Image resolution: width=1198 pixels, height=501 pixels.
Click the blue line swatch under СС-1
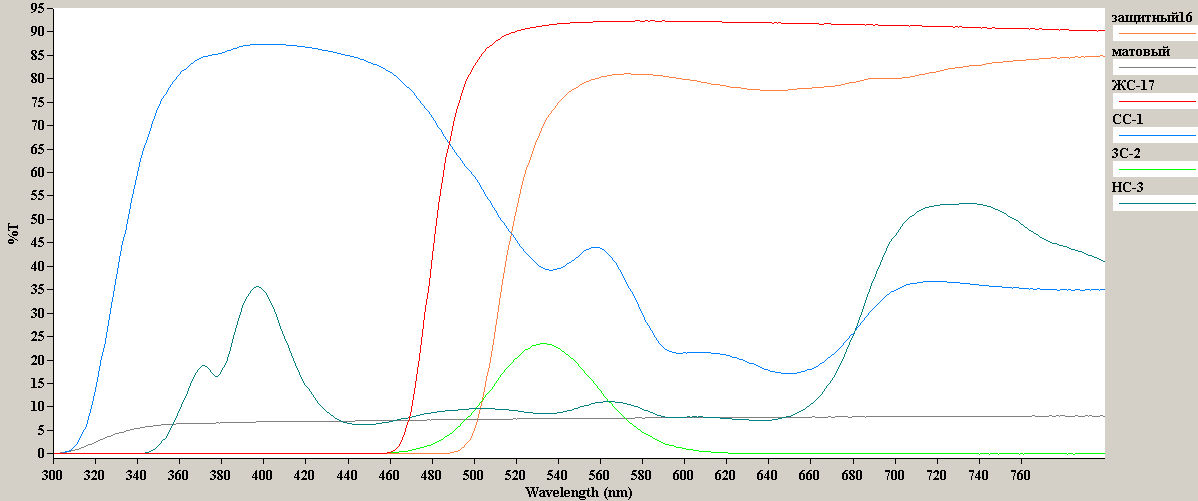click(1156, 135)
